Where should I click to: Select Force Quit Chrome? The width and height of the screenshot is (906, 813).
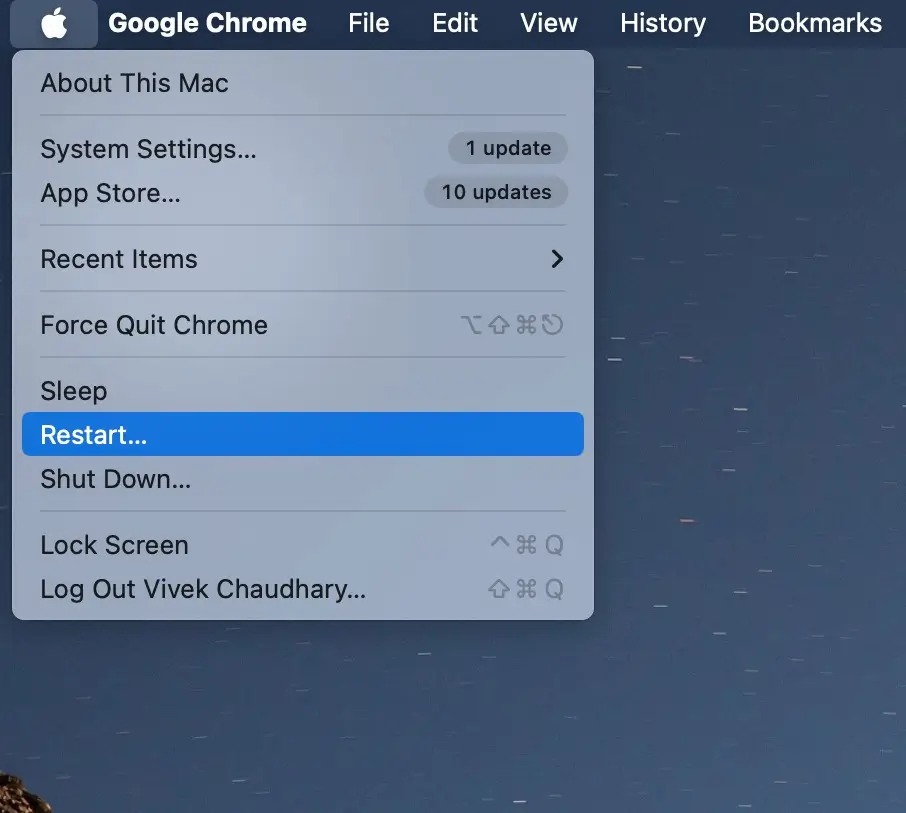(x=303, y=325)
